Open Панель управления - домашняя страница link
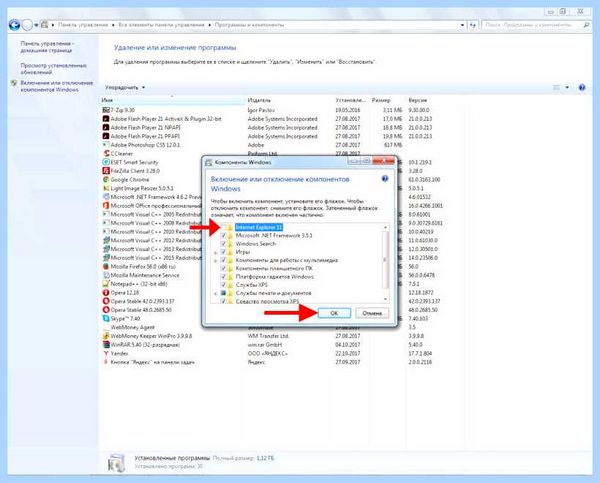This screenshot has width=600, height=483. coord(47,47)
